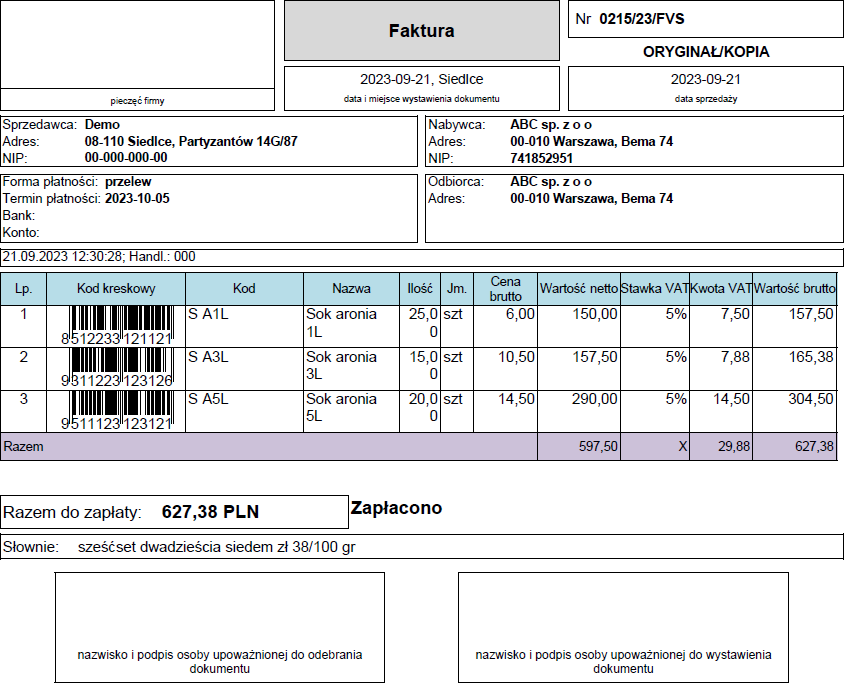The width and height of the screenshot is (844, 683).
Task: Click the barcode in row 2
Action: pyautogui.click(x=115, y=368)
